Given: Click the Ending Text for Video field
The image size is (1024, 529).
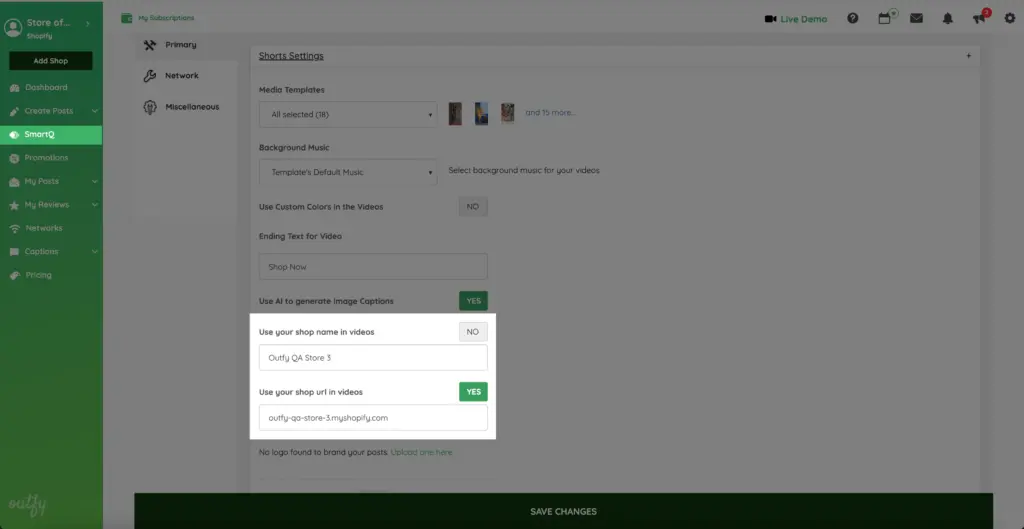Looking at the screenshot, I should point(373,267).
